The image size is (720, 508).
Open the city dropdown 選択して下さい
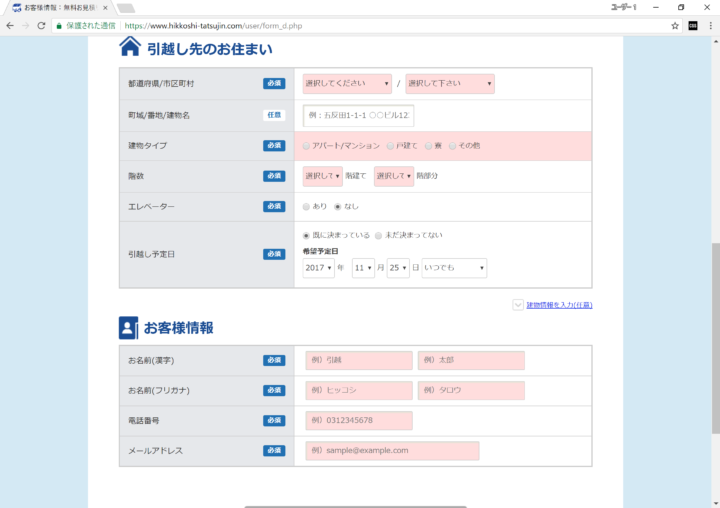[x=450, y=84]
